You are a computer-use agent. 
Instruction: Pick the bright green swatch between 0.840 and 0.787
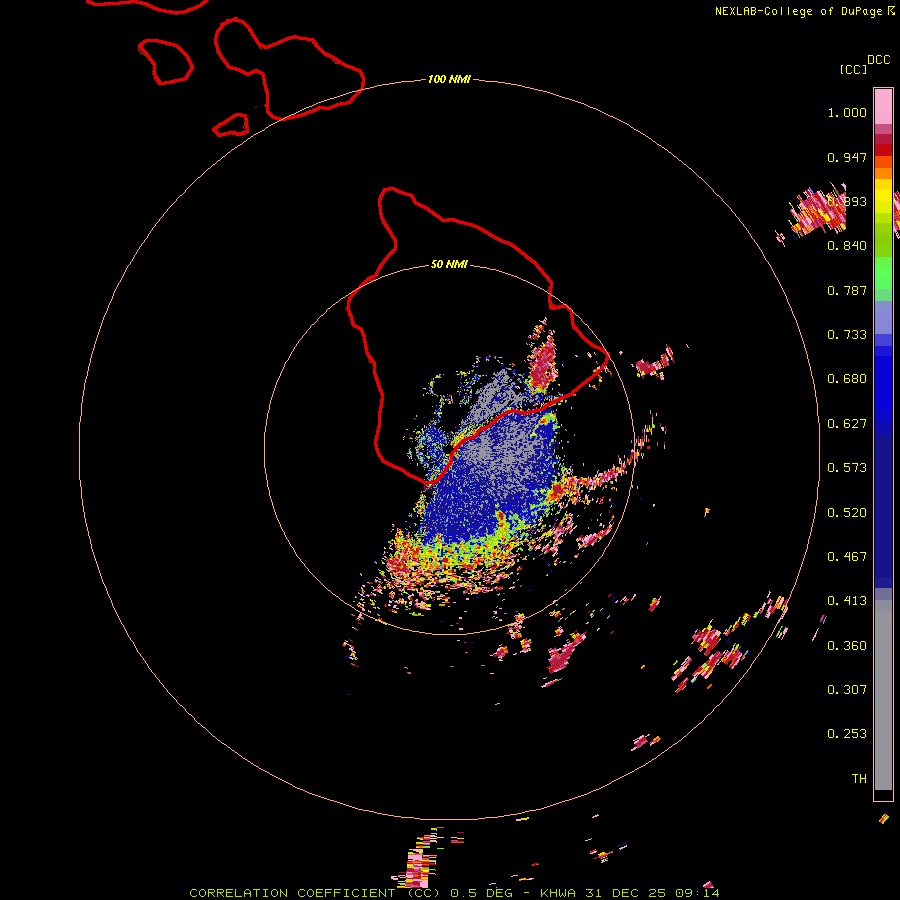(x=883, y=273)
